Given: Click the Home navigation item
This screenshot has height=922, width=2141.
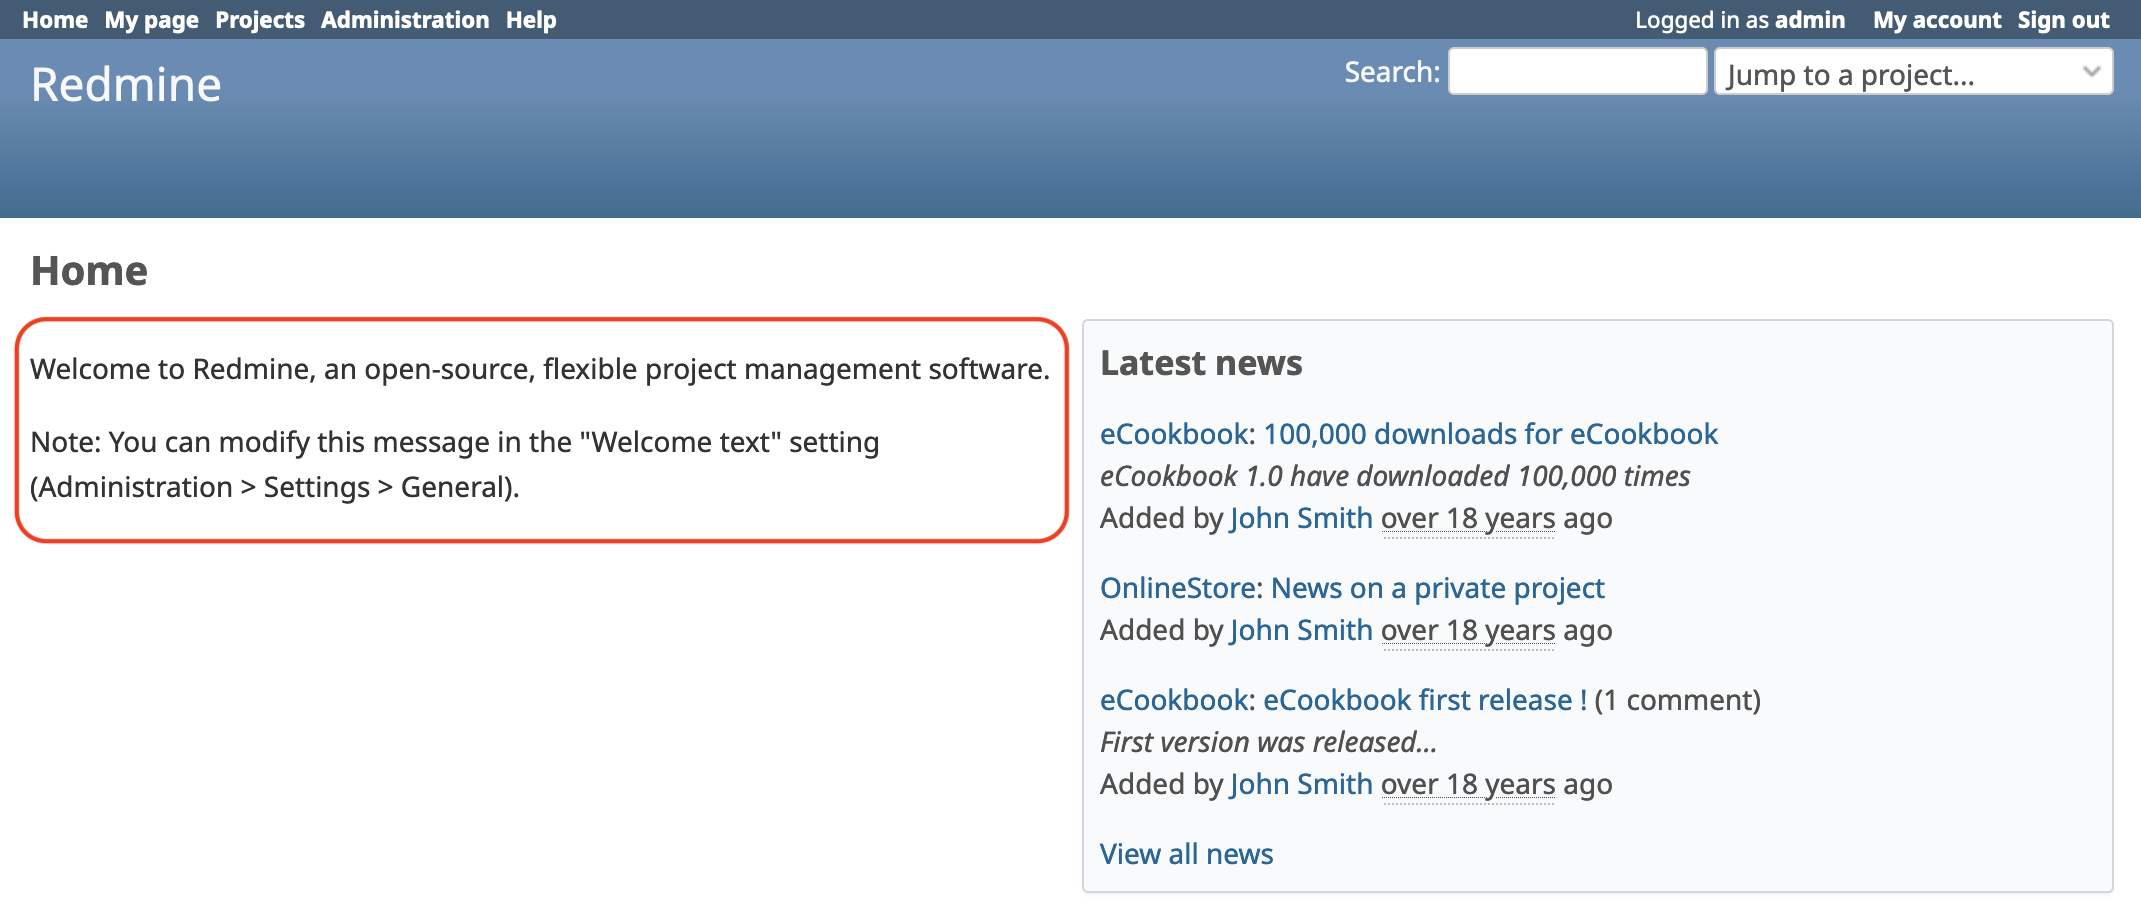Looking at the screenshot, I should click(x=55, y=19).
